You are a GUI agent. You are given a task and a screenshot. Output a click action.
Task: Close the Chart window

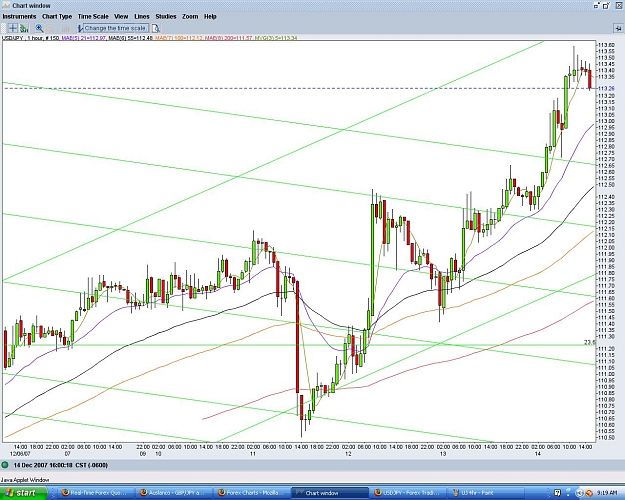[x=617, y=6]
